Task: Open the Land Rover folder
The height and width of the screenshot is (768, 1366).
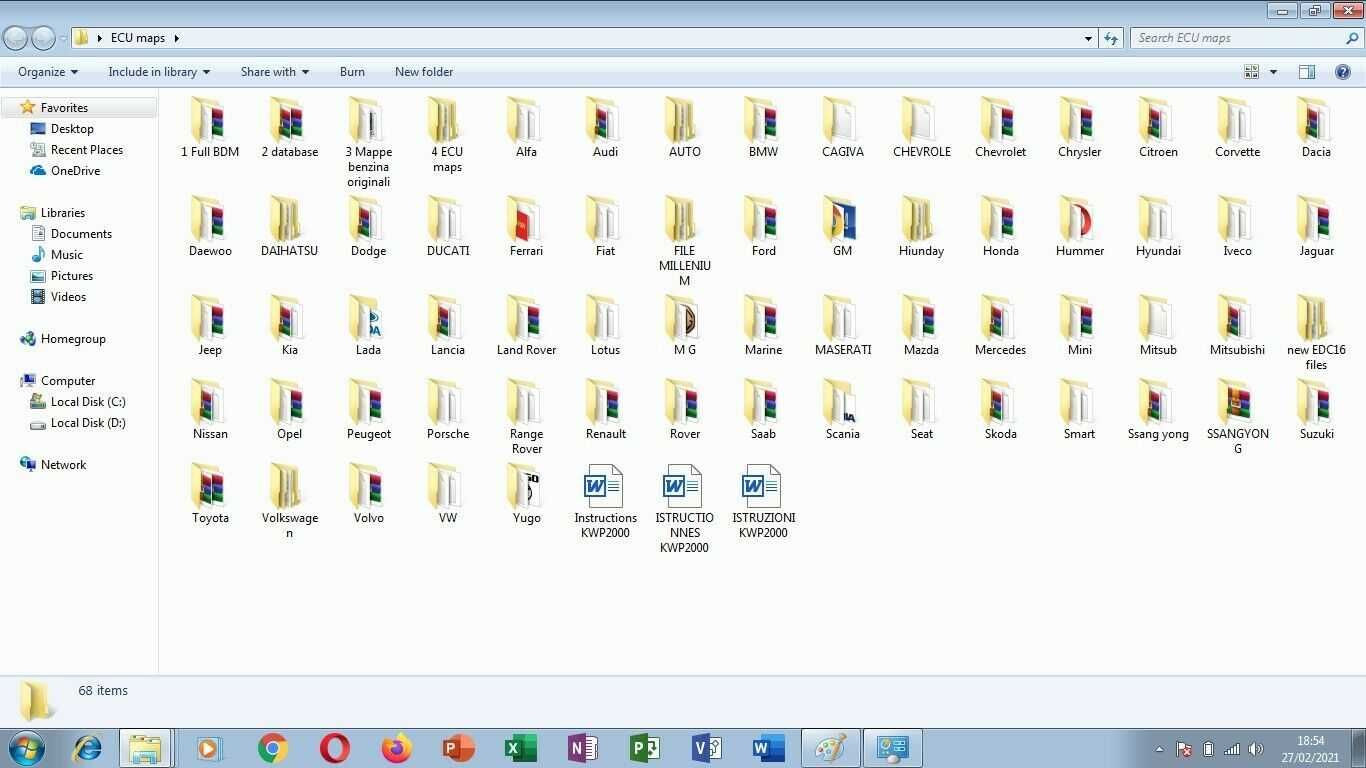Action: [526, 325]
